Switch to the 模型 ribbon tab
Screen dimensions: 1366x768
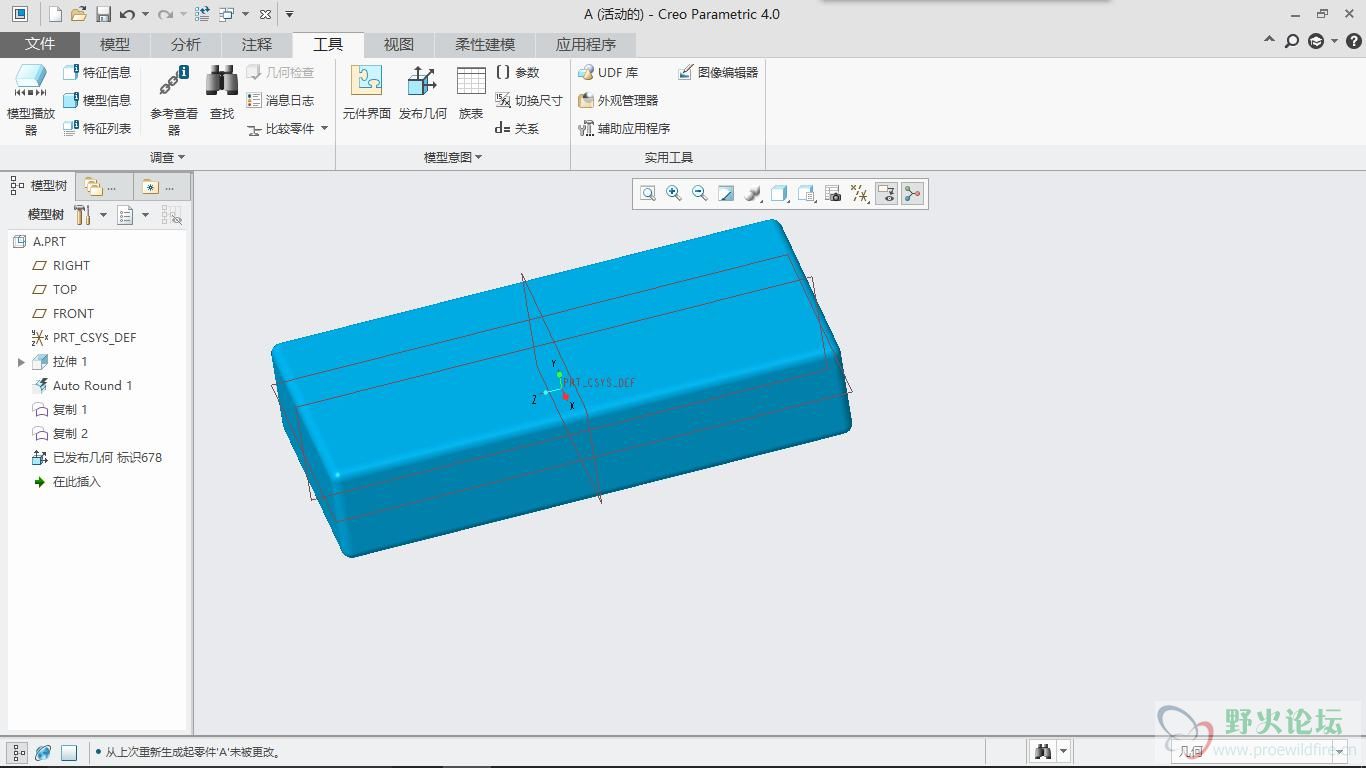pos(115,44)
